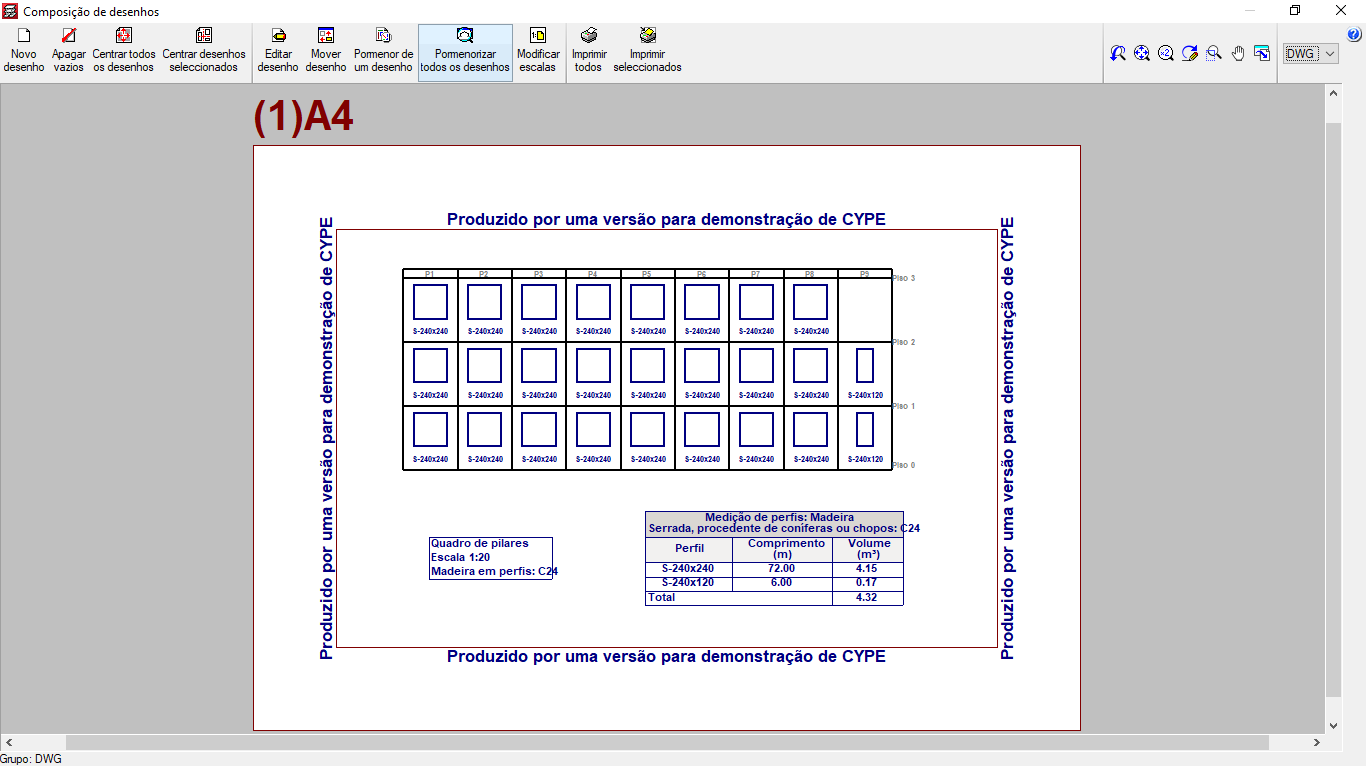Click previous zoom view icon

tap(1118, 53)
